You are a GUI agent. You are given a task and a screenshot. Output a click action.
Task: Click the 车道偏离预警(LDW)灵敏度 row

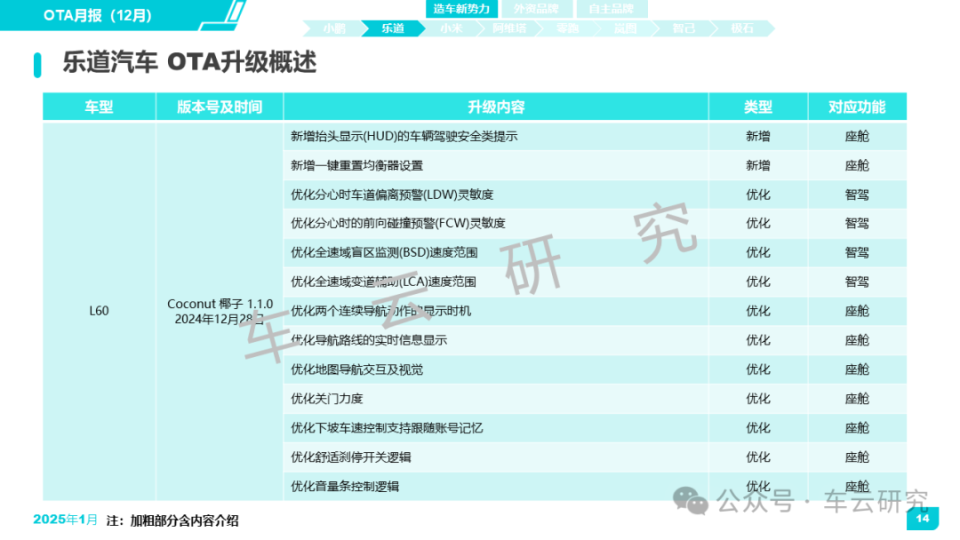pyautogui.click(x=496, y=195)
